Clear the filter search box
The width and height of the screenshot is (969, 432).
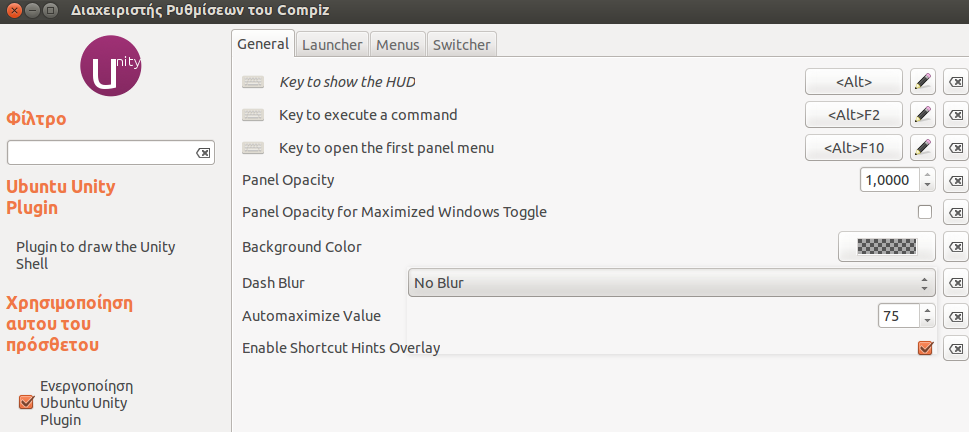(x=203, y=153)
